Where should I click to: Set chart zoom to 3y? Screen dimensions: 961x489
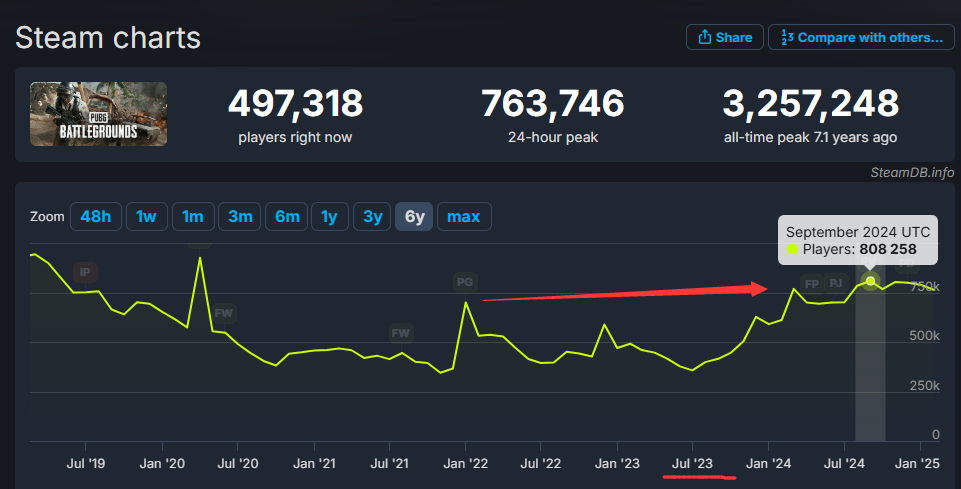pos(372,216)
